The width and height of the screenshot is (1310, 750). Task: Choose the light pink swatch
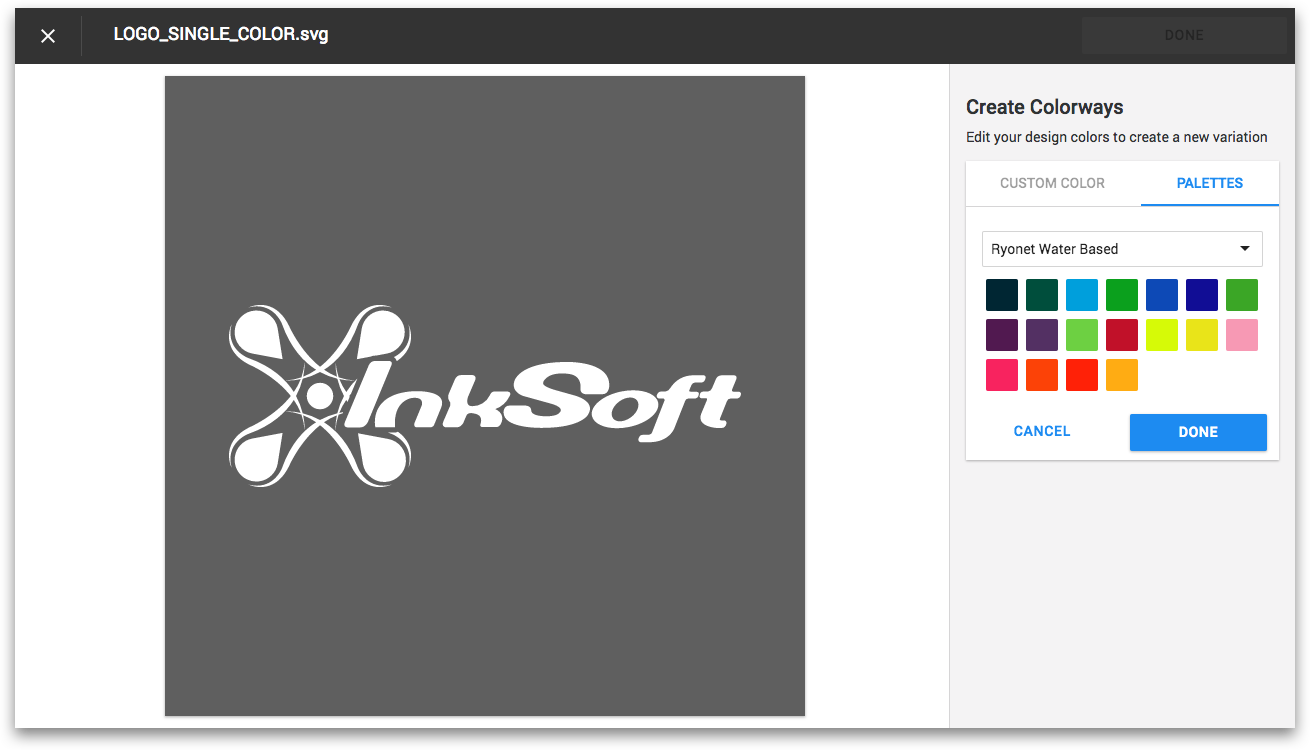[x=1242, y=335]
